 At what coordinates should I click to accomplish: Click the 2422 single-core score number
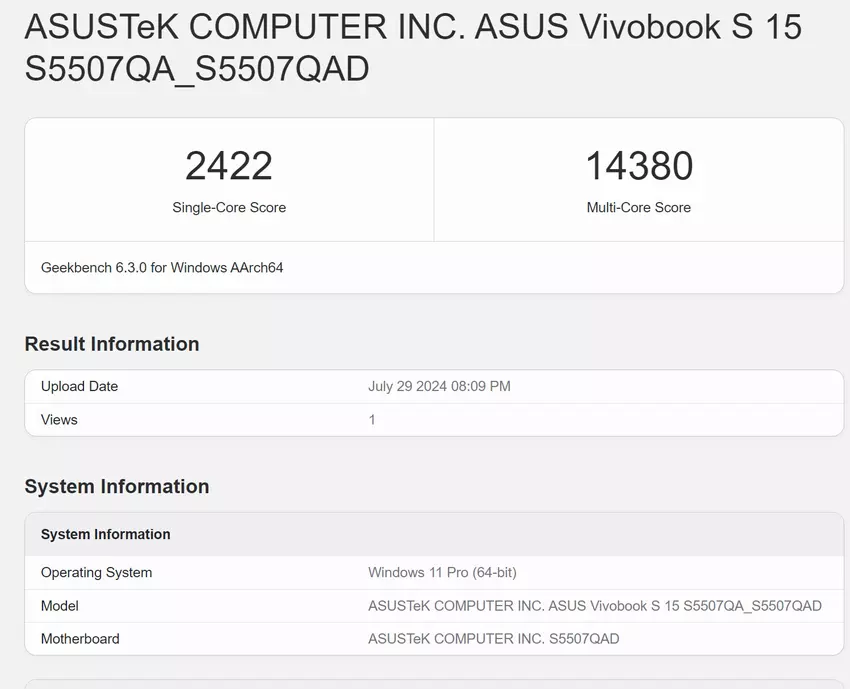(x=229, y=166)
